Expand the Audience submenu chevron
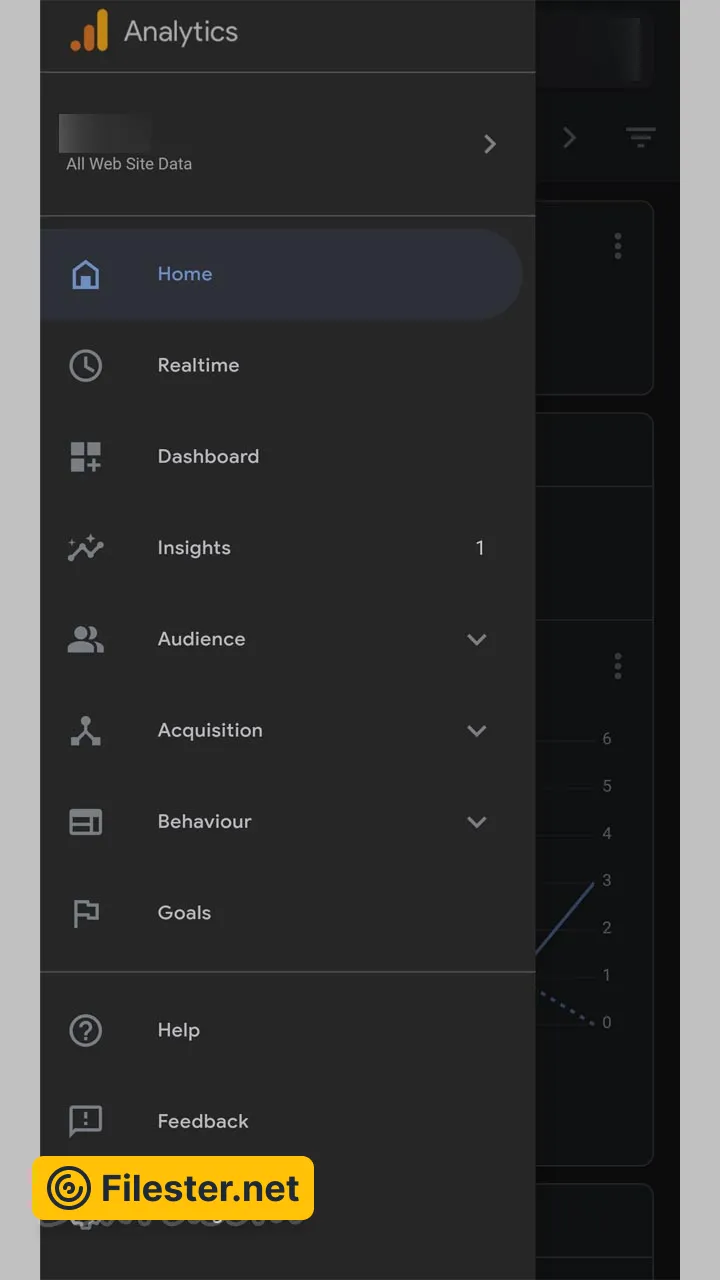 coord(477,639)
